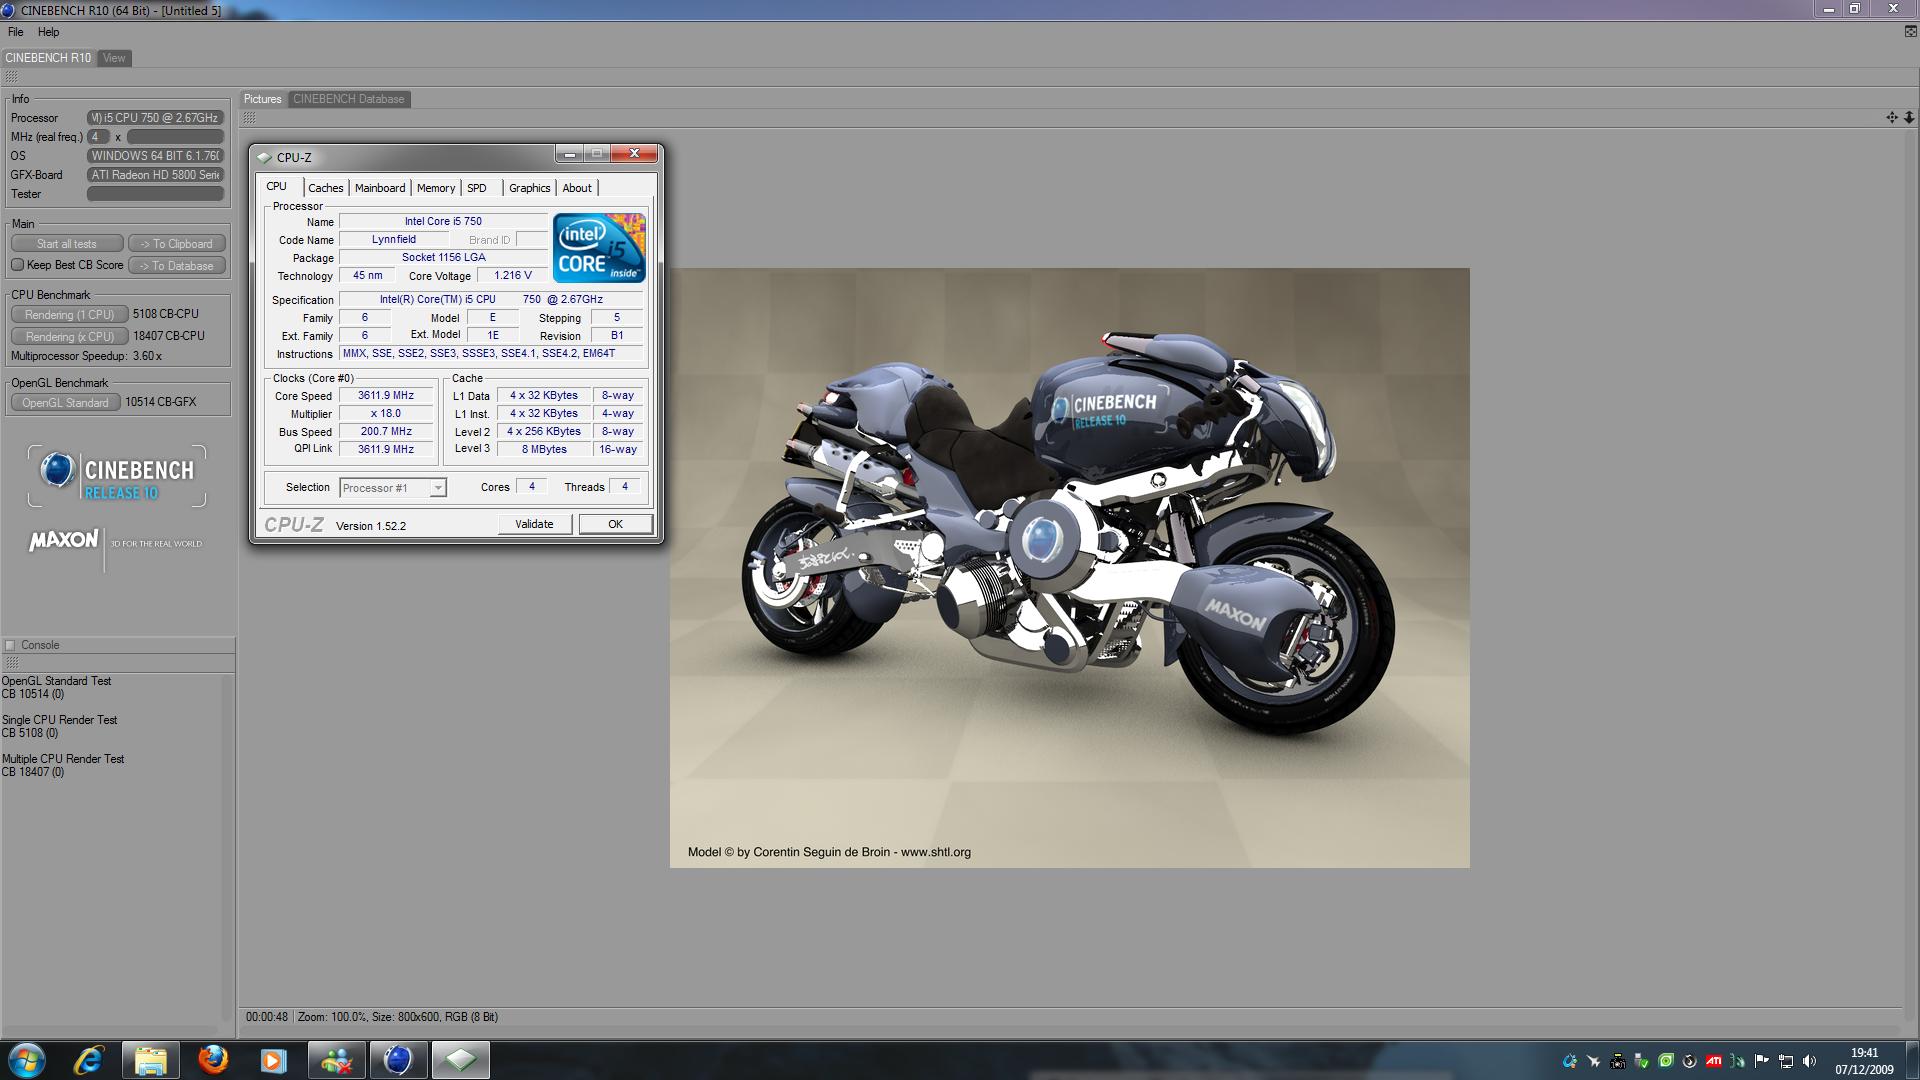Switch to the Cinebench taskbar button

tap(398, 1060)
